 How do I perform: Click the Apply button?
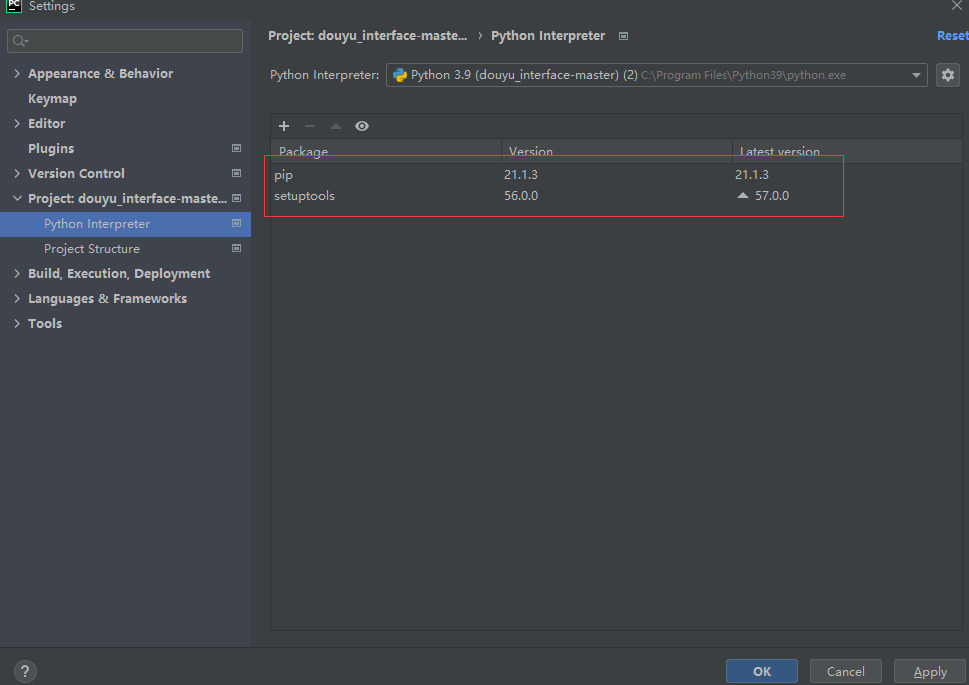pos(930,671)
